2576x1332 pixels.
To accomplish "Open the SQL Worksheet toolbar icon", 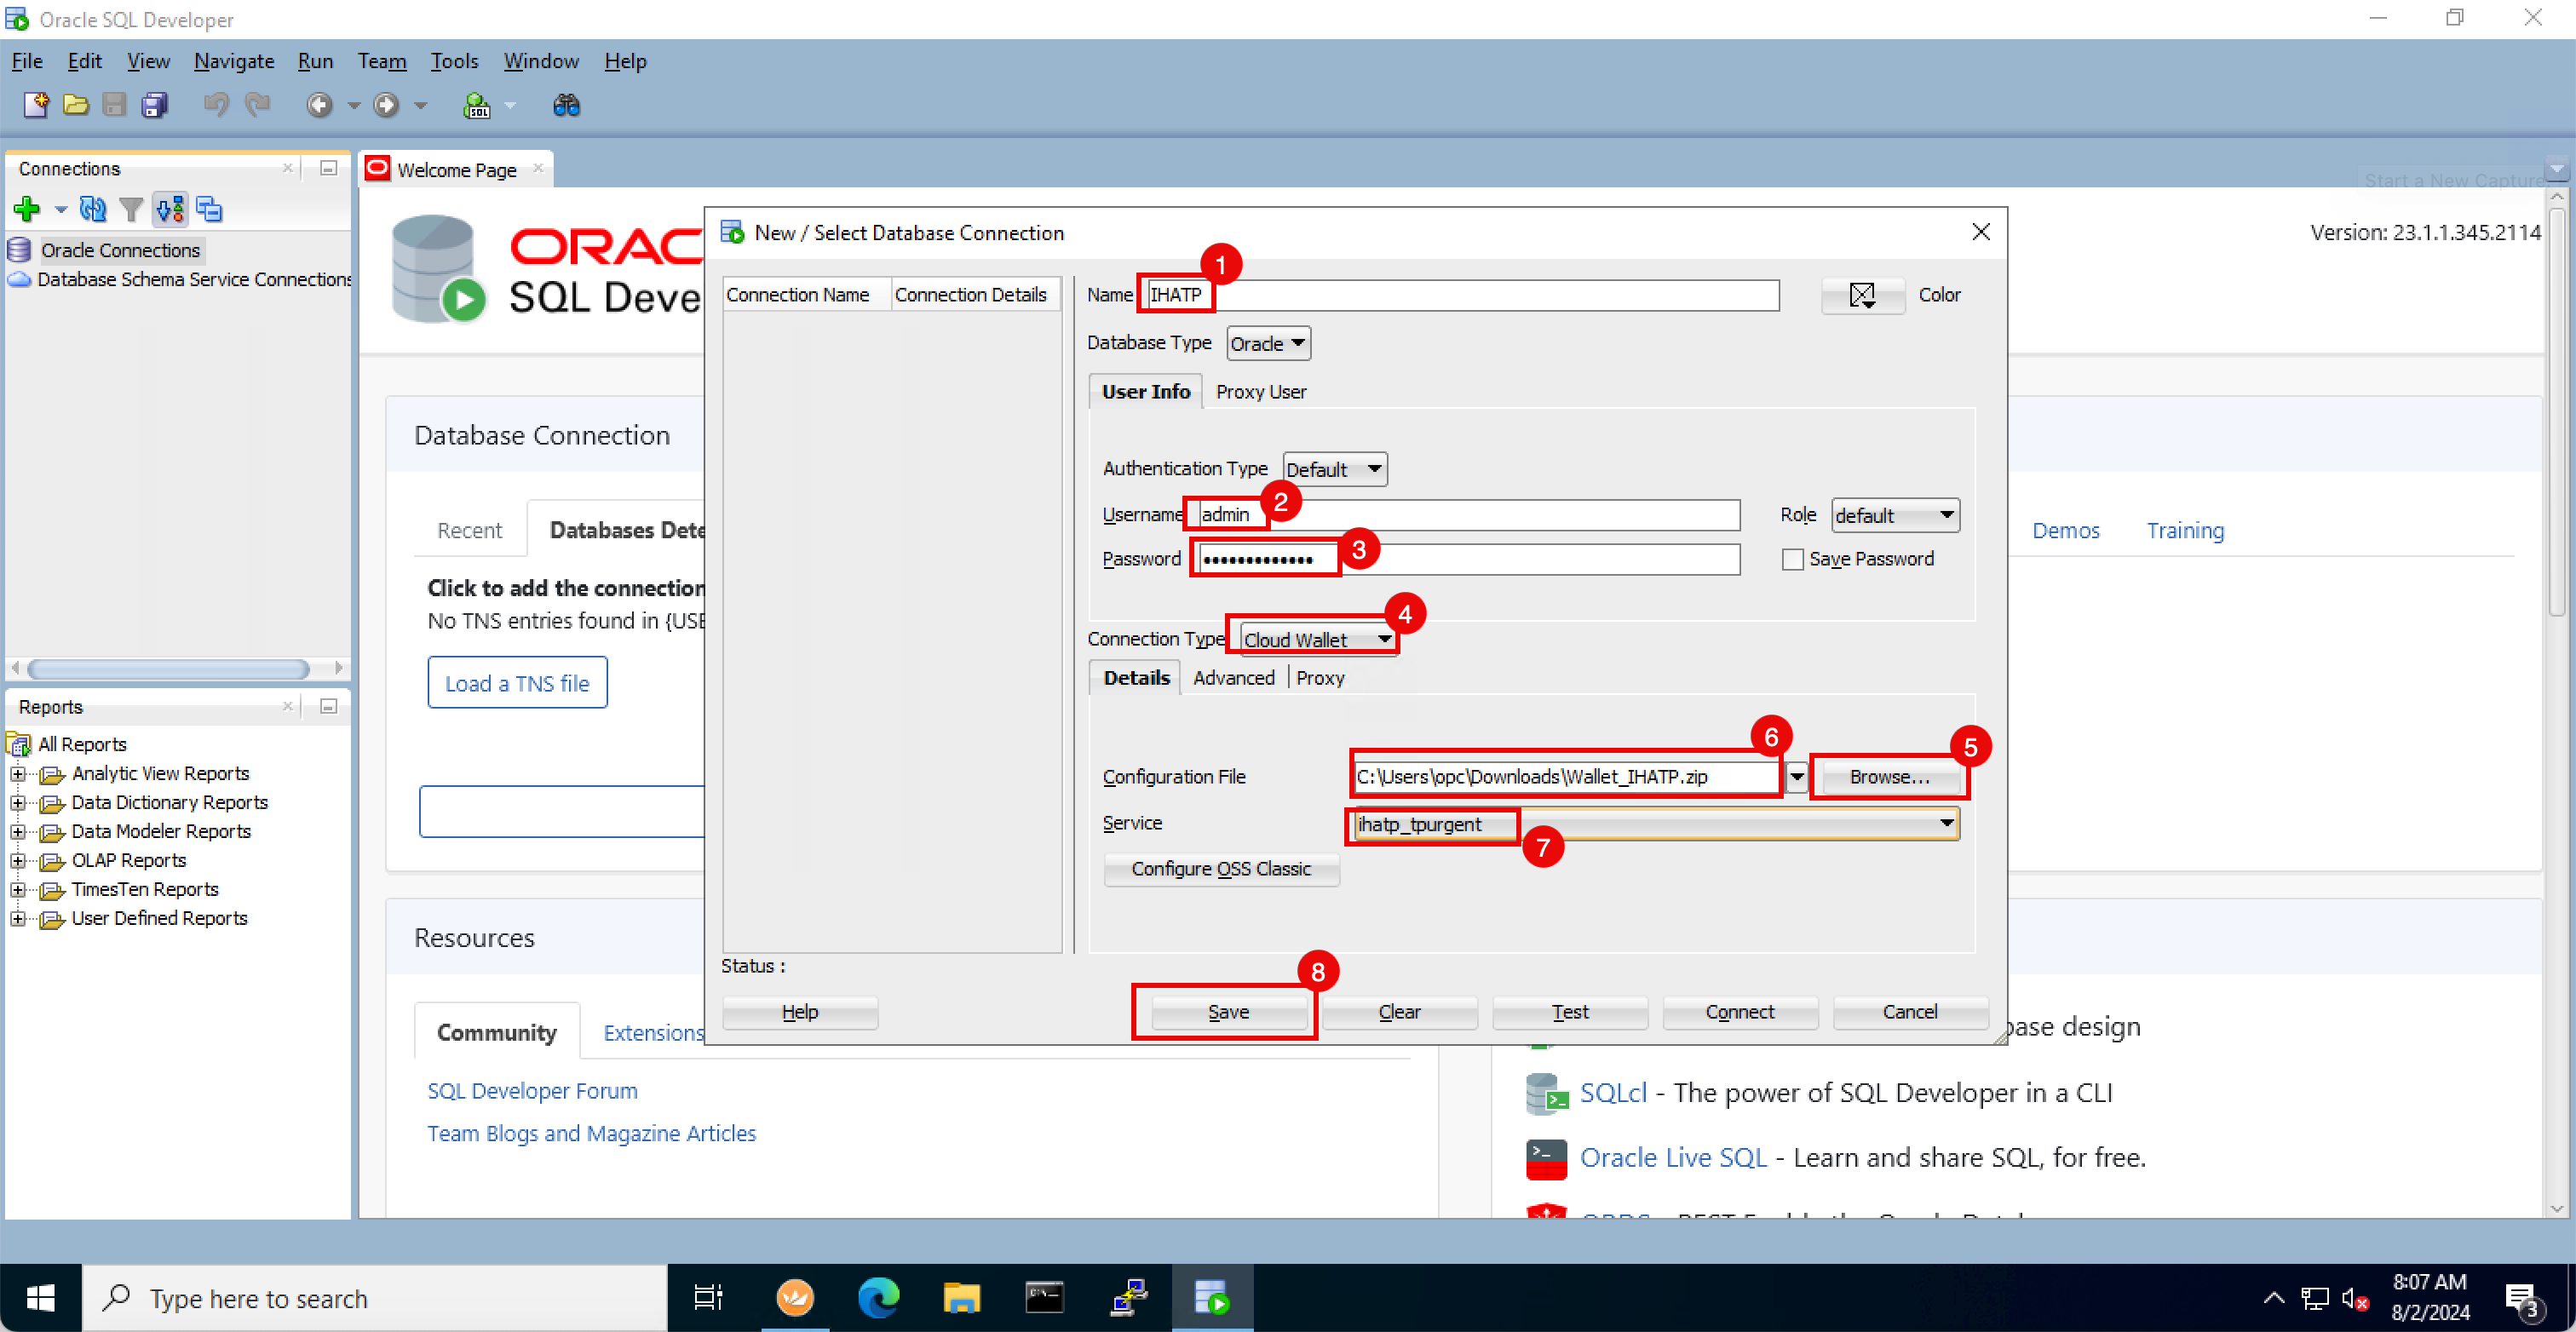I will (x=477, y=105).
